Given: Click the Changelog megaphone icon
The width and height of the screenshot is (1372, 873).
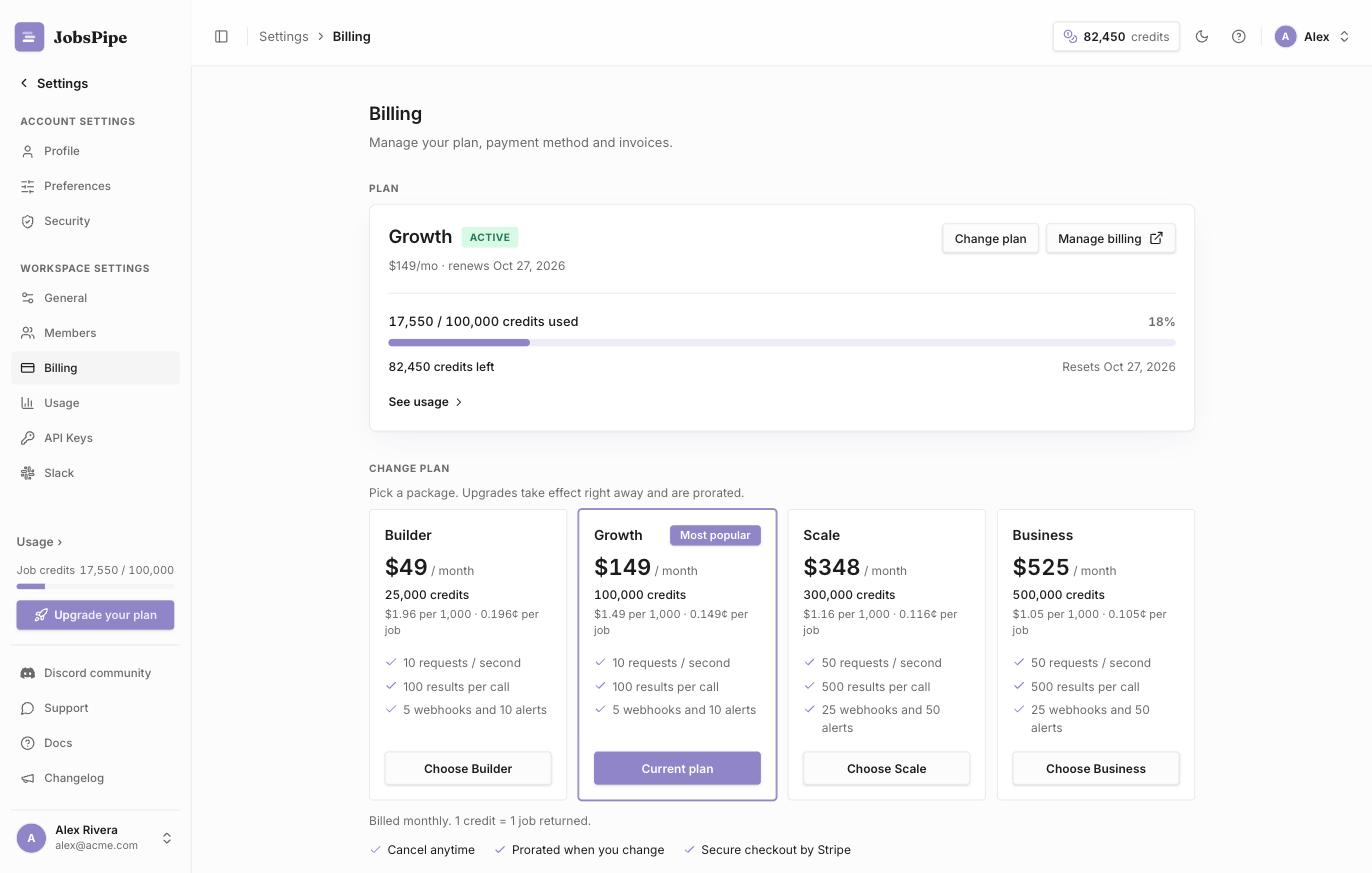Looking at the screenshot, I should point(28,778).
